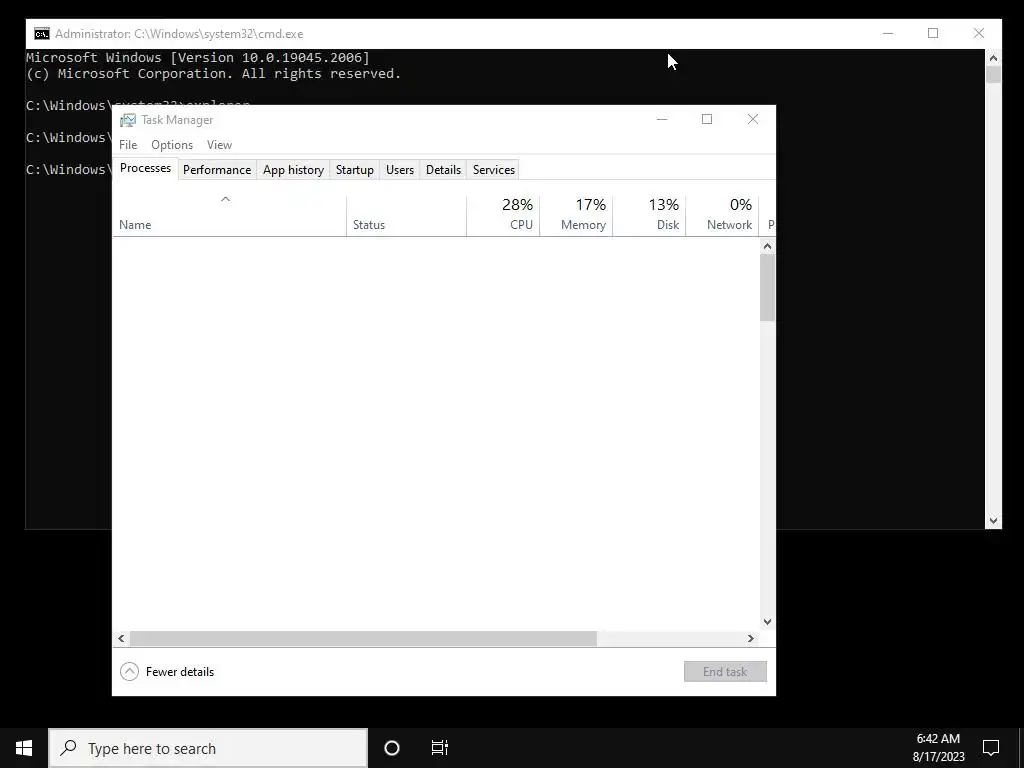The height and width of the screenshot is (768, 1024).
Task: Maximize the cmd.exe window
Action: coord(933,33)
